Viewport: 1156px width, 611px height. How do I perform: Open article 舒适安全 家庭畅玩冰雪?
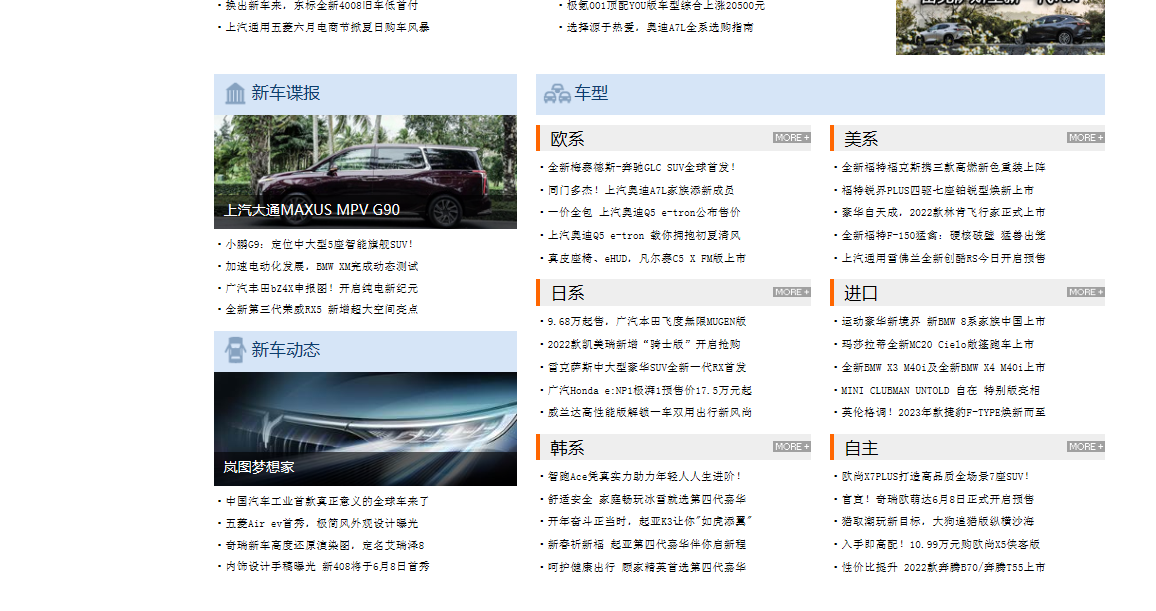point(647,499)
